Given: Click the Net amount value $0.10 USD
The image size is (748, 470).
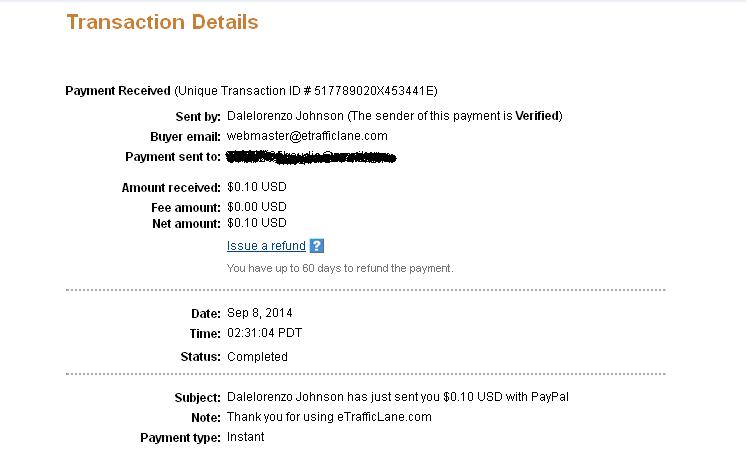Looking at the screenshot, I should [257, 223].
